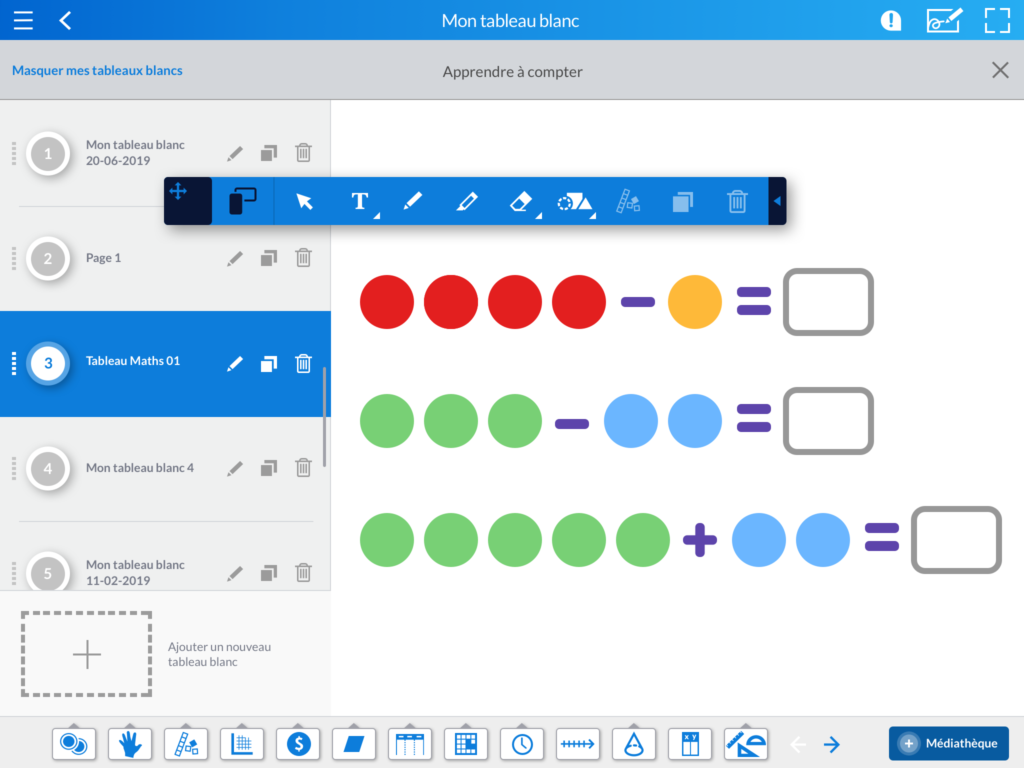Image resolution: width=1024 pixels, height=768 pixels.
Task: Toggle fullscreen mode in the top bar
Action: pyautogui.click(x=997, y=21)
